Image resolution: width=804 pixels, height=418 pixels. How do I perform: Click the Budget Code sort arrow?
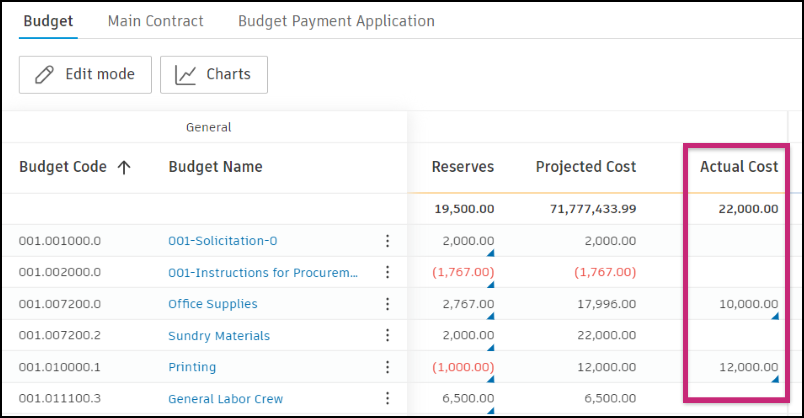click(124, 168)
